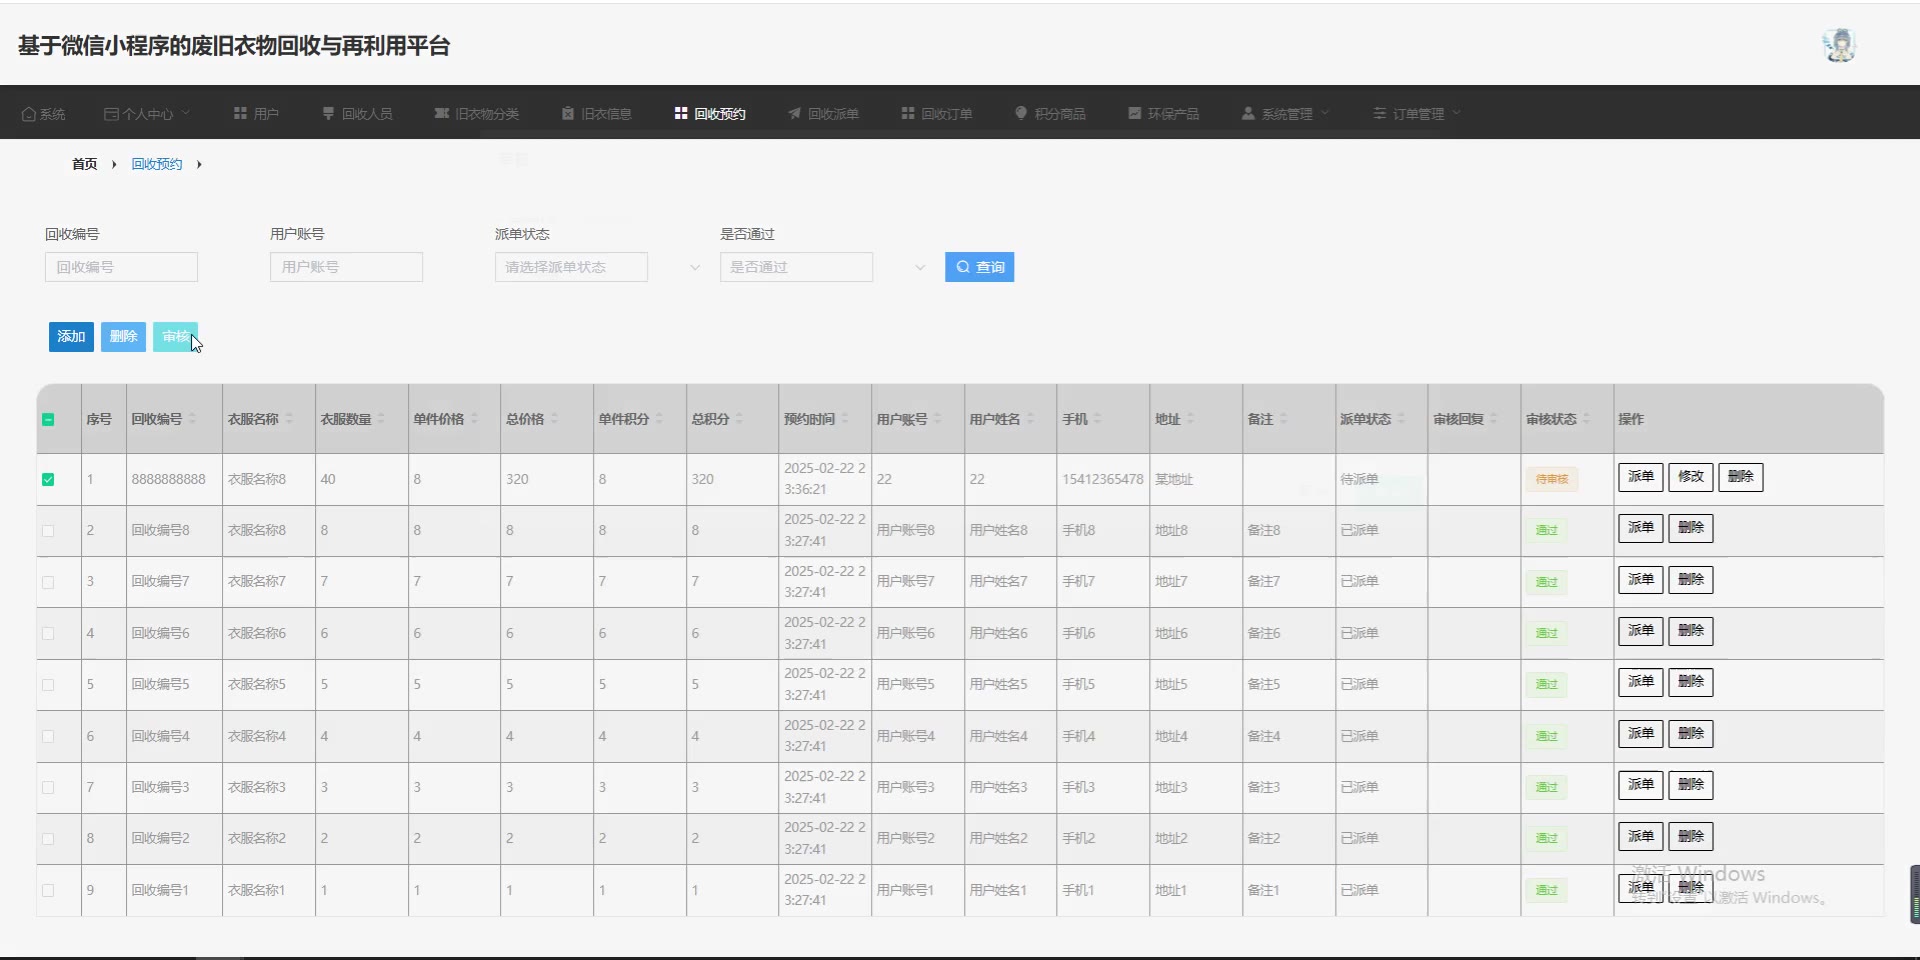Screen dimensions: 1920x960
Task: Open the 回收订单 grid navigation icon
Action: [908, 114]
